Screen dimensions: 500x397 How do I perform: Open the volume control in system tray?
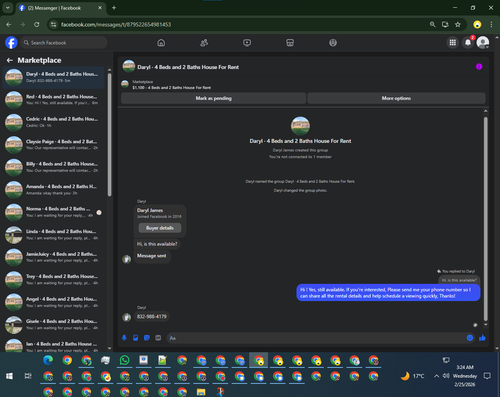click(446, 376)
